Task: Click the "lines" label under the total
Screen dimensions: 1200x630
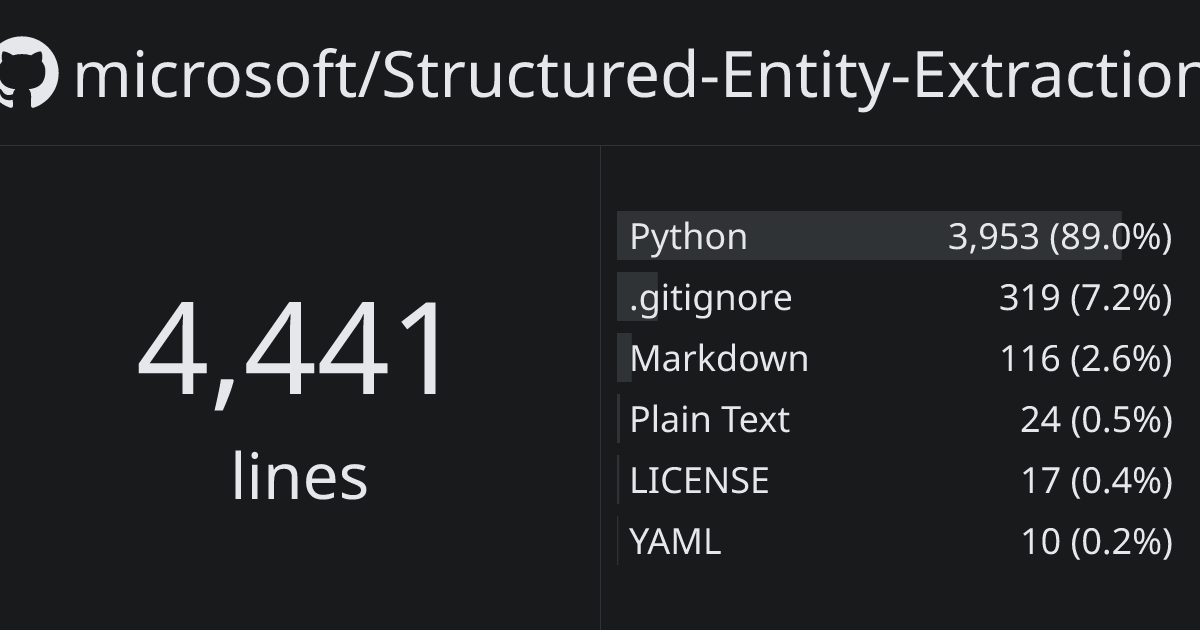Action: tap(299, 476)
